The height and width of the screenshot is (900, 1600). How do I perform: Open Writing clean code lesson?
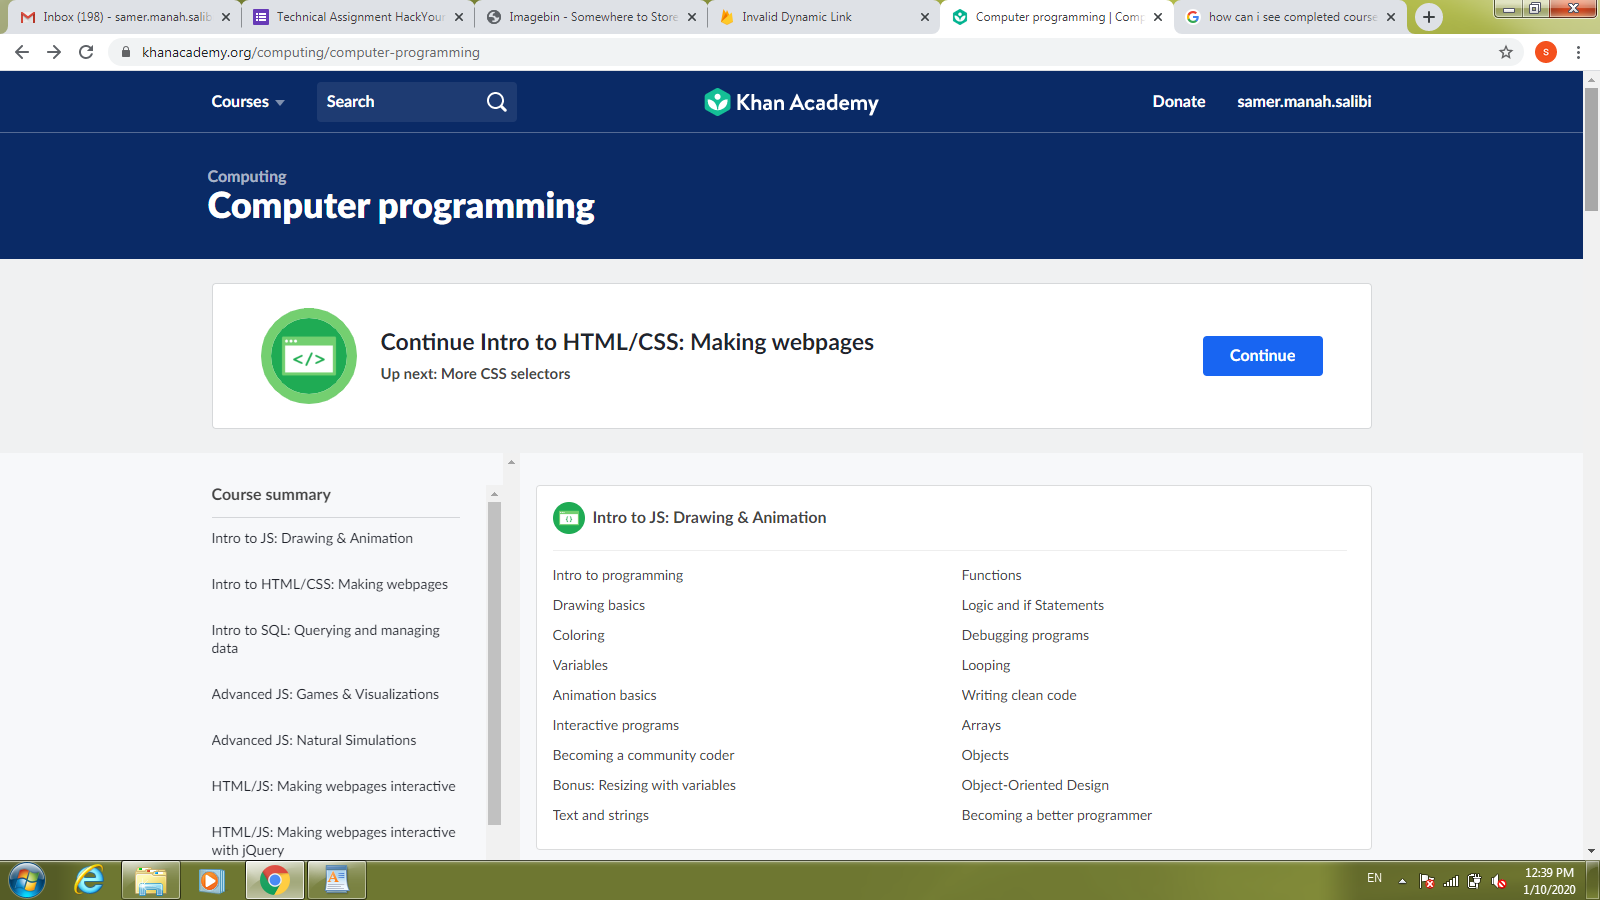(1019, 696)
